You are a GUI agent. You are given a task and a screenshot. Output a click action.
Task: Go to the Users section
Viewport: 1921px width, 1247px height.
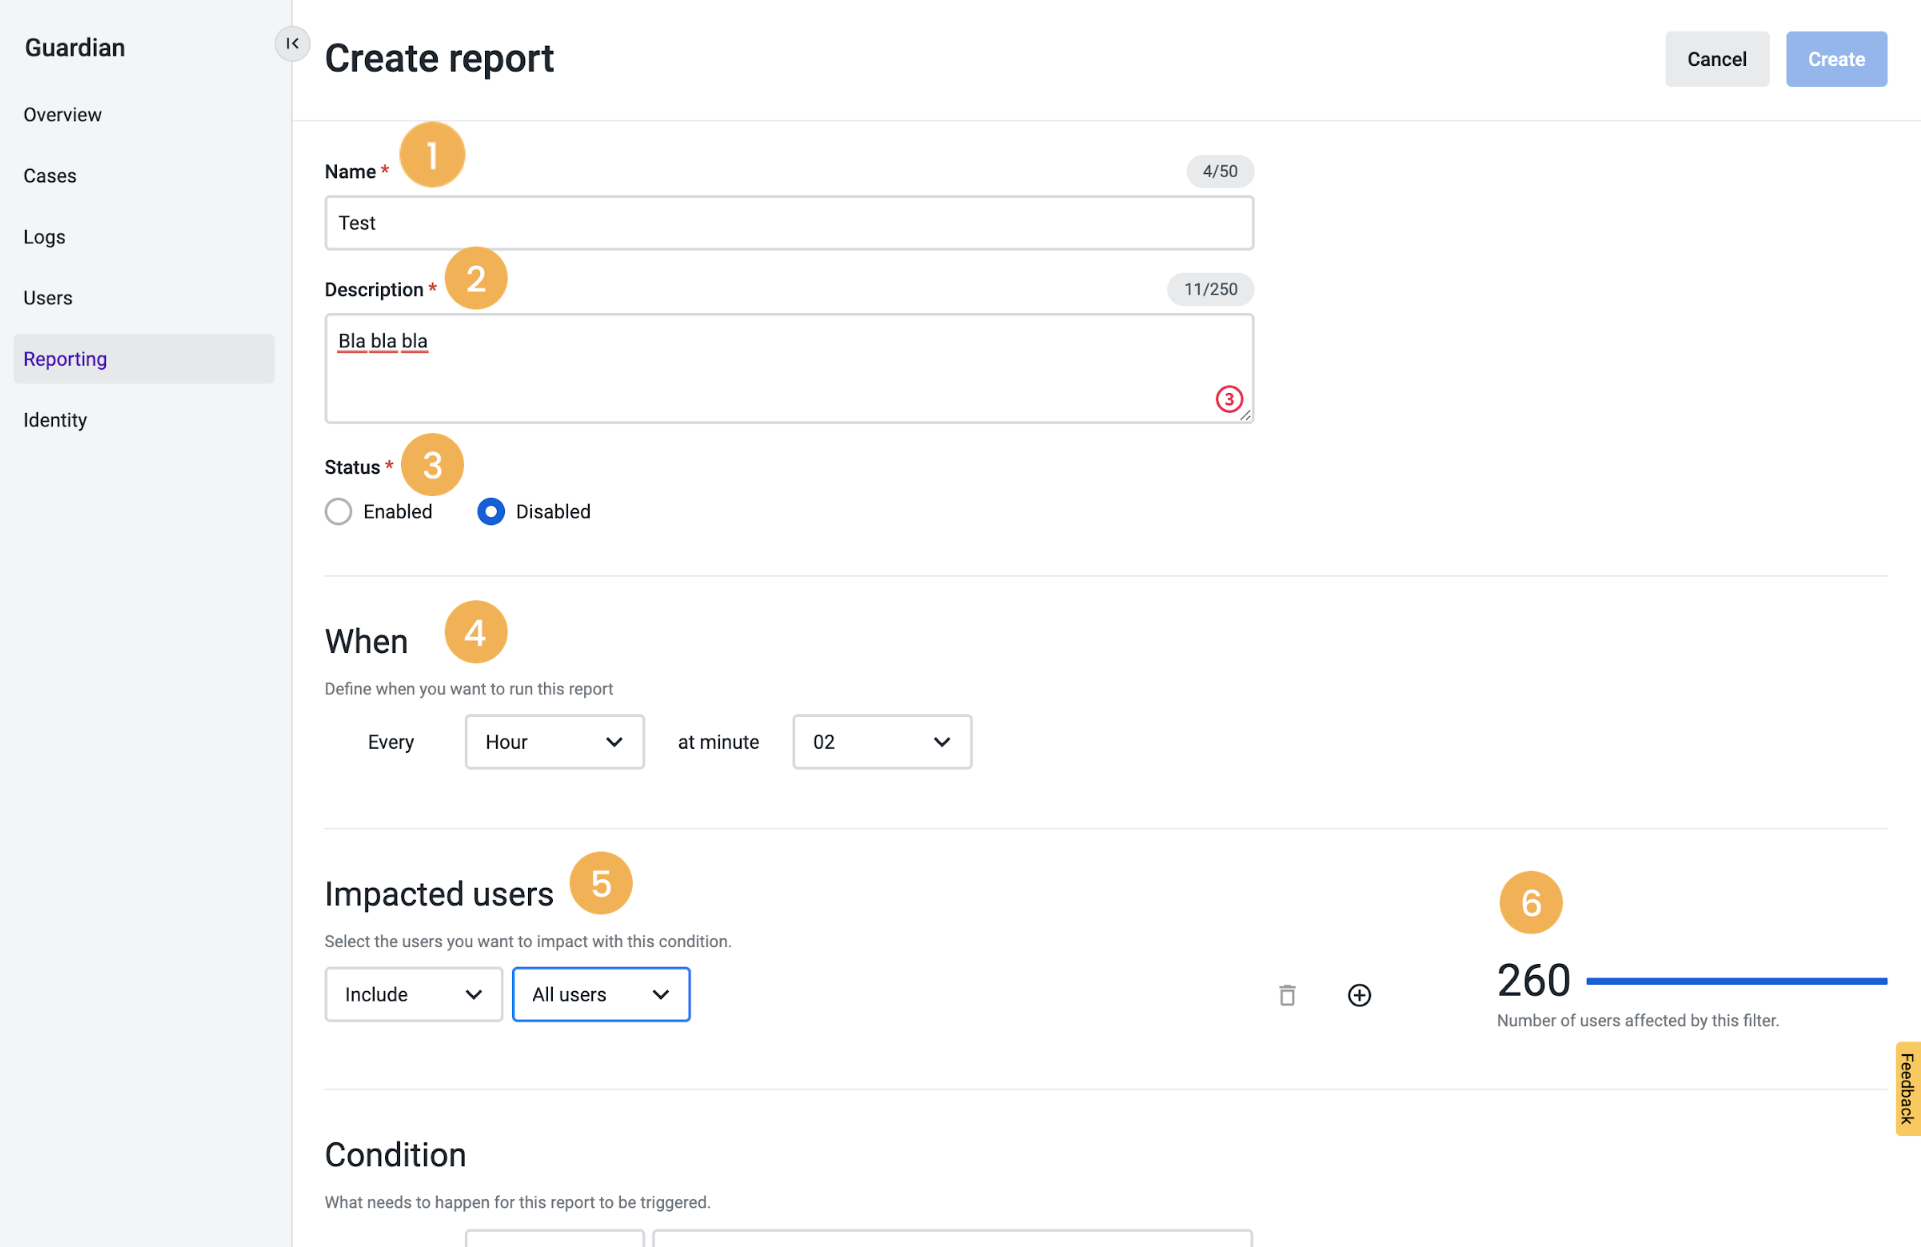[47, 297]
